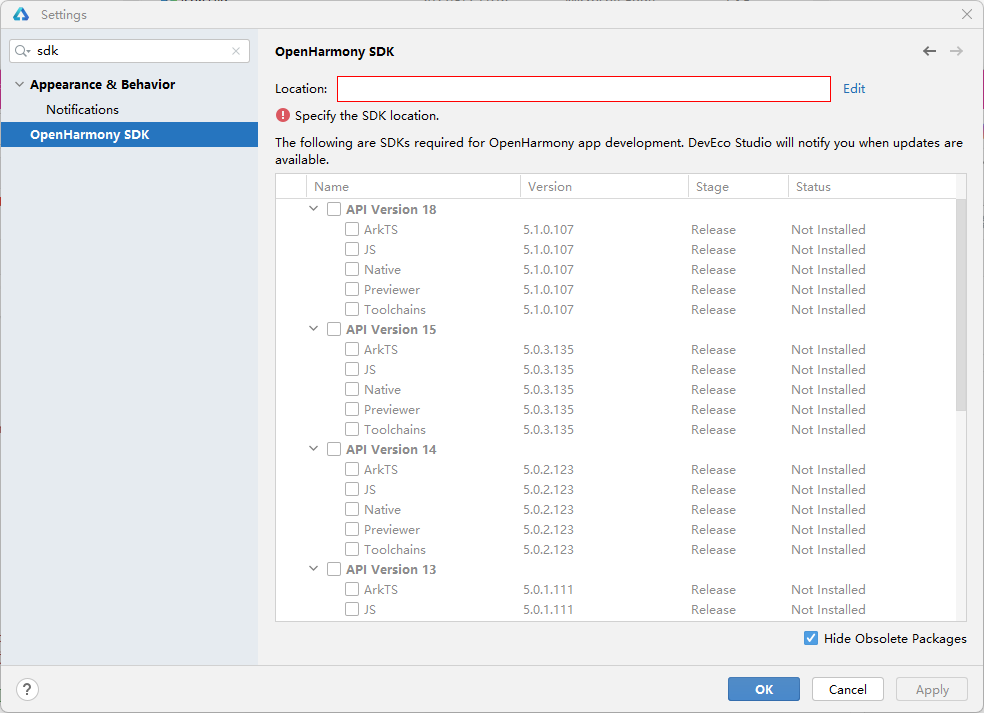Enable Native 5.1.0.107 checkbox
Viewport: 984px width, 713px height.
click(352, 269)
